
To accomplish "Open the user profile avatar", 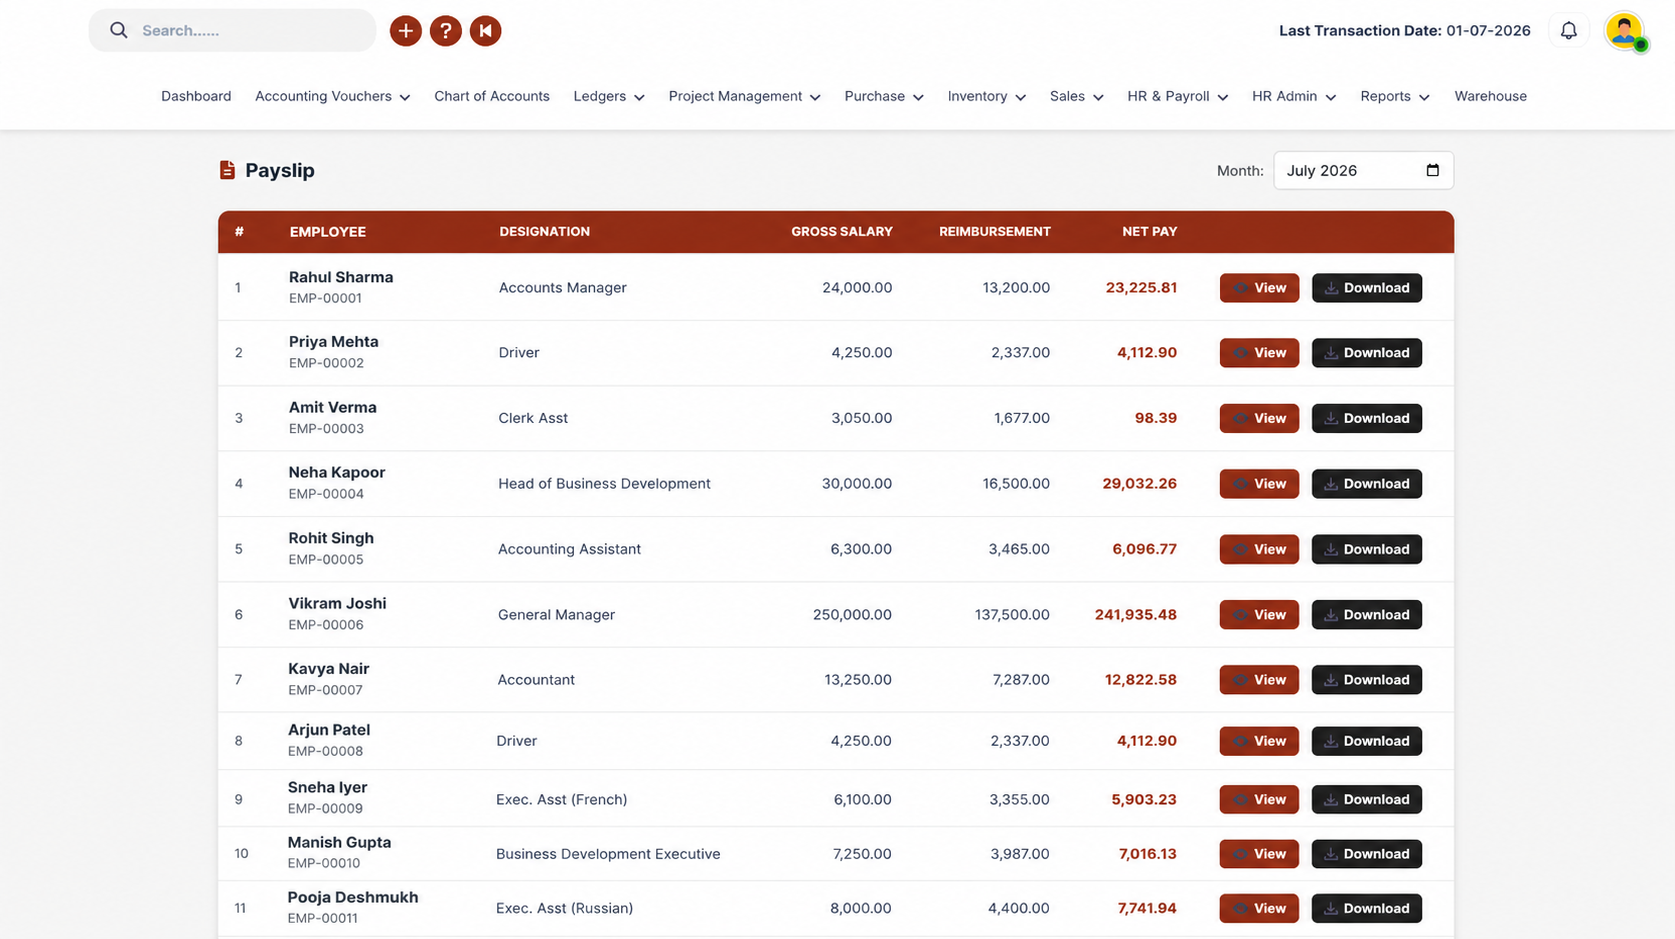I will pyautogui.click(x=1624, y=31).
